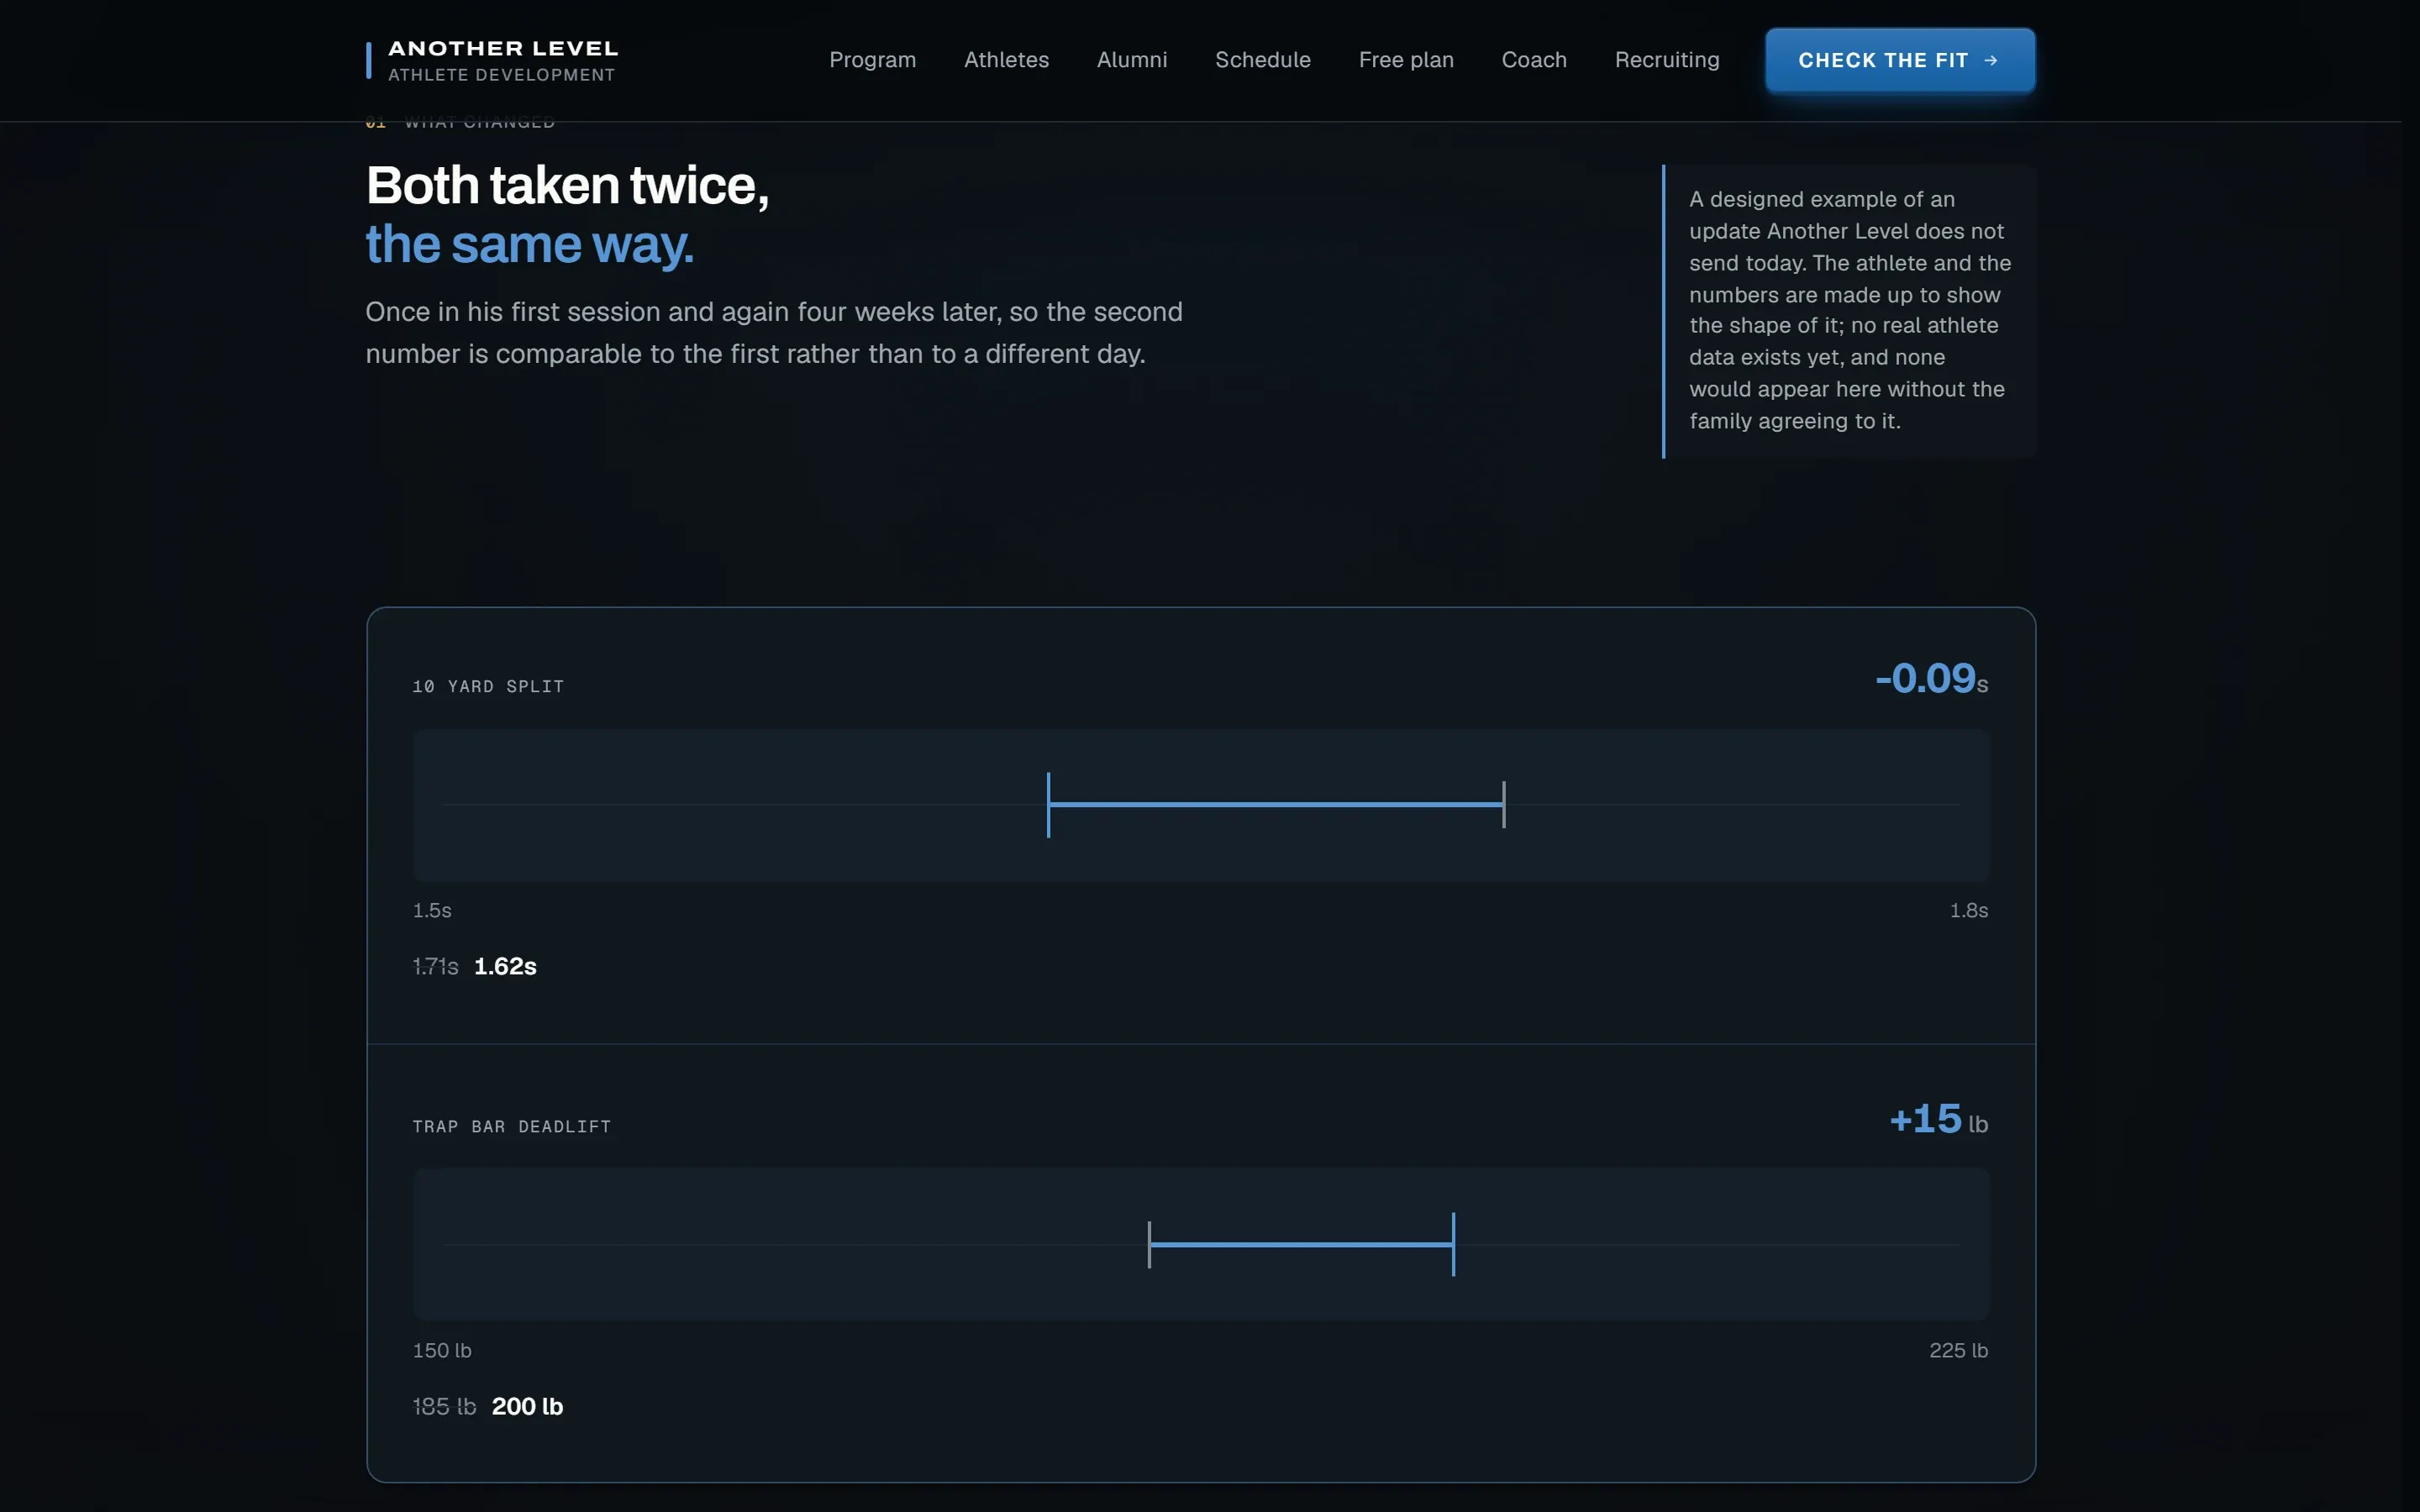Click the 'Once in his first session' paragraph
This screenshot has width=2420, height=1512.
tap(774, 333)
